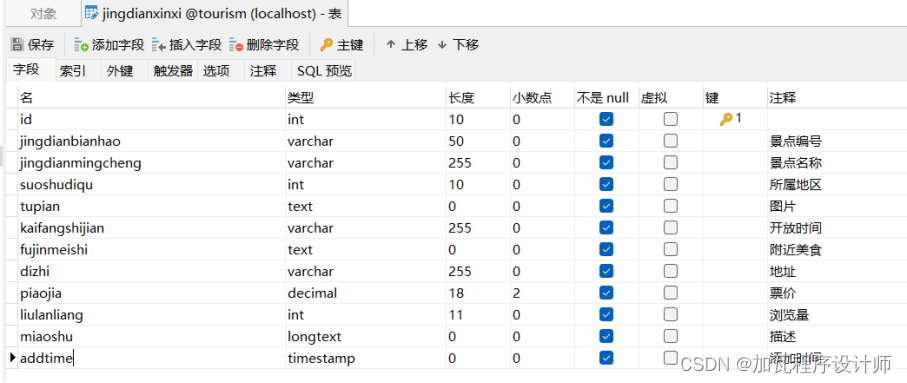Click the Insert Field (插入字段) icon
This screenshot has width=907, height=383.
pos(159,45)
